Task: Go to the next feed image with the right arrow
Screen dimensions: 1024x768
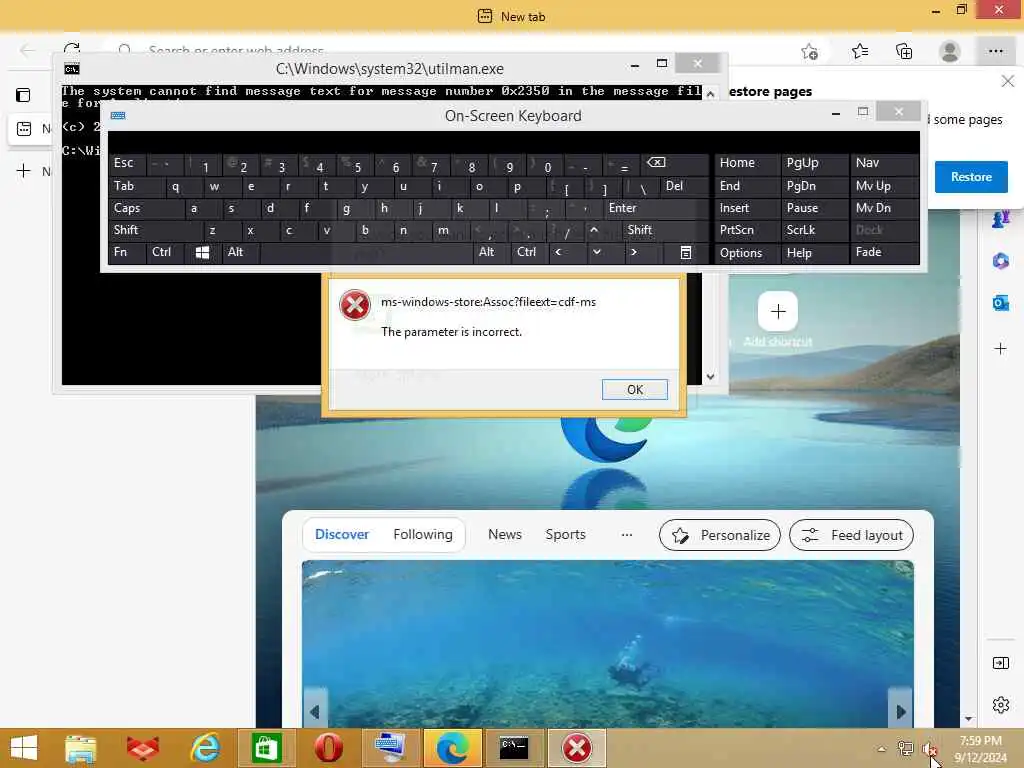Action: (x=901, y=711)
